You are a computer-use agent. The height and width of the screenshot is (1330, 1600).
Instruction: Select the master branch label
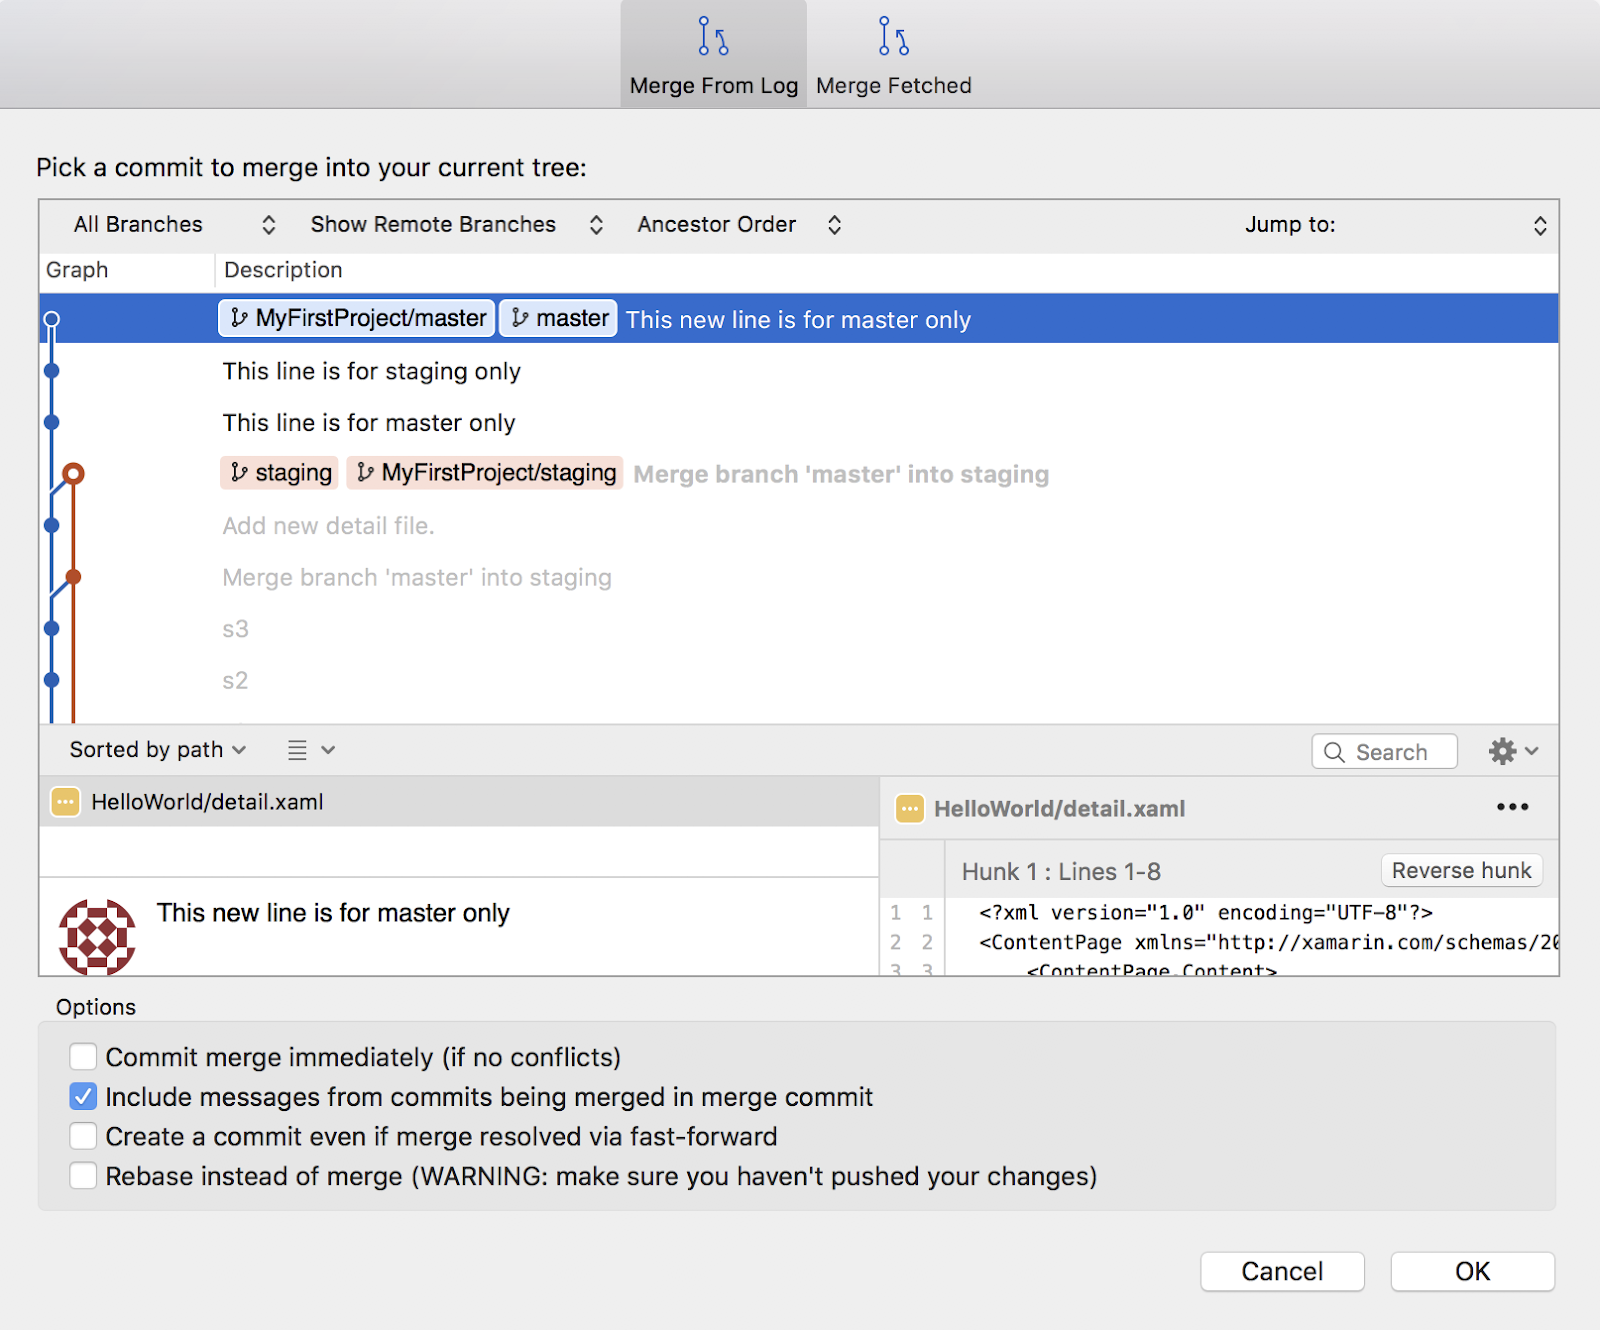coord(558,318)
